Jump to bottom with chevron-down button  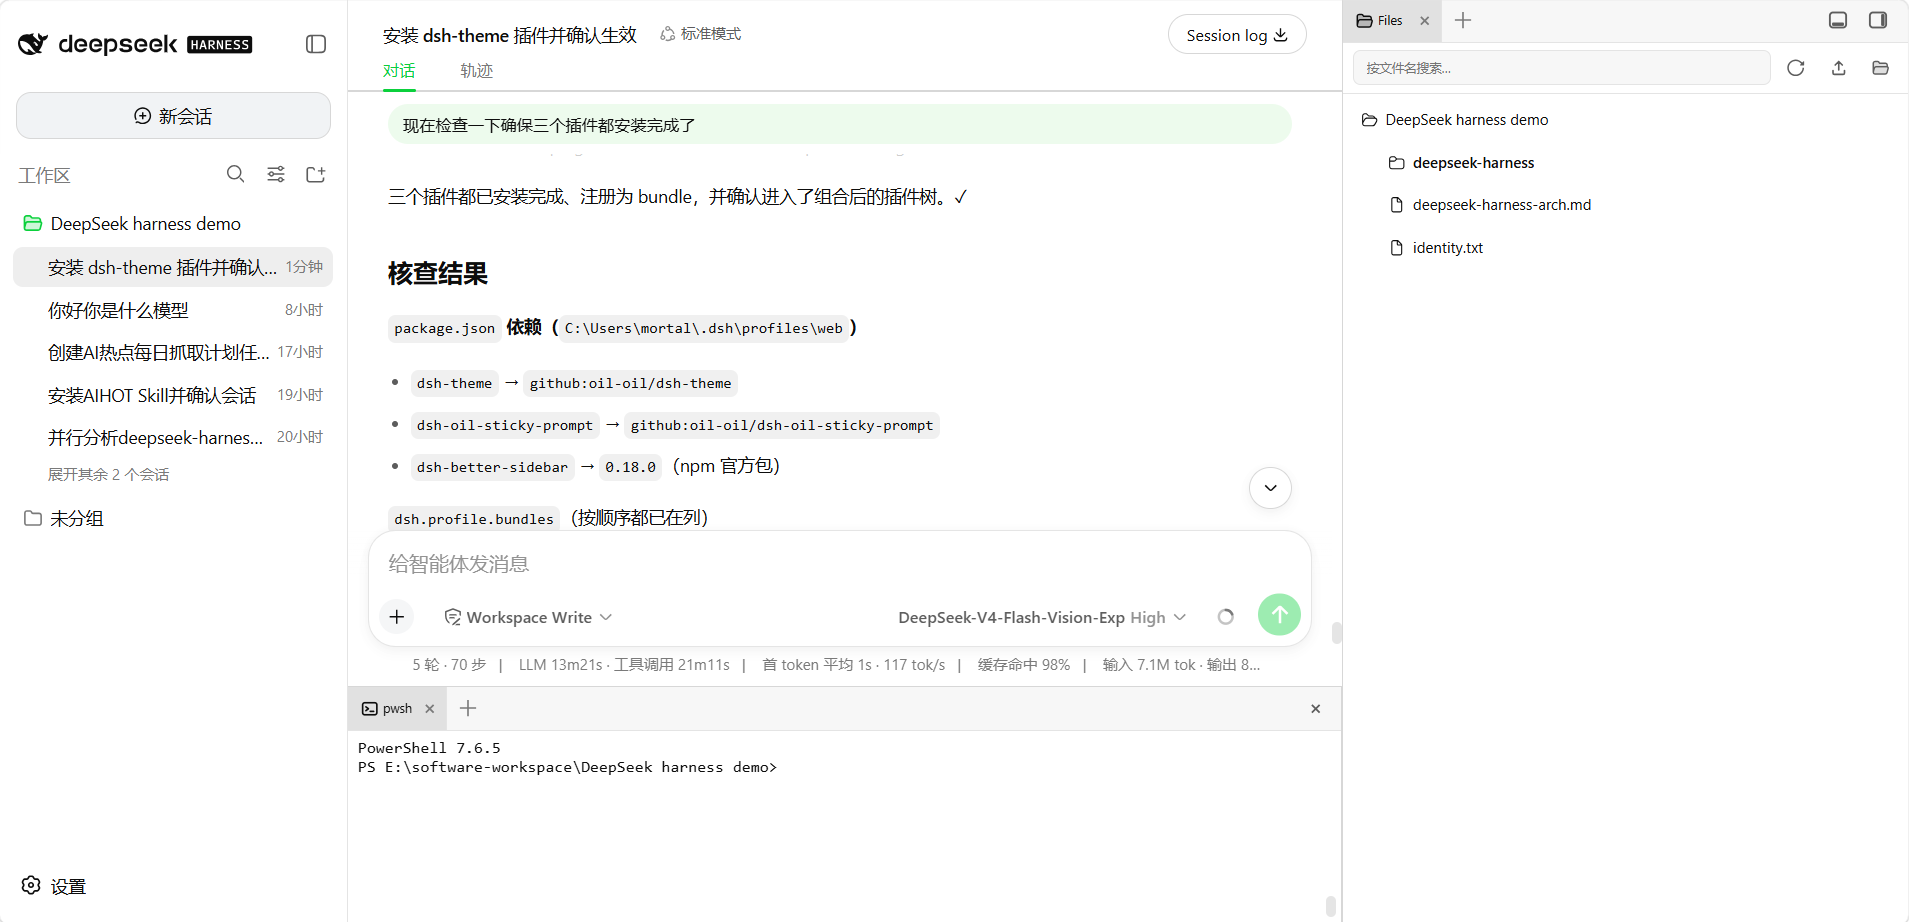(1270, 488)
